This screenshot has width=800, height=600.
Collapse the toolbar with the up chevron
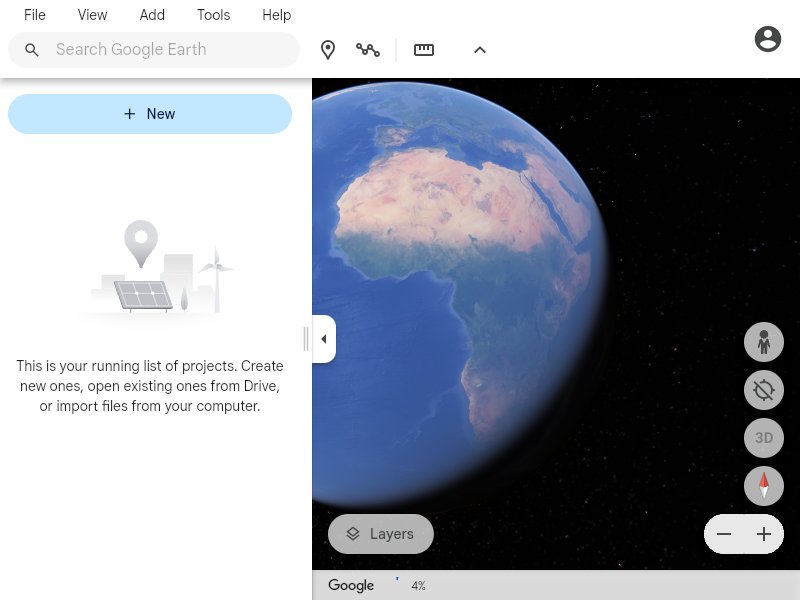pyautogui.click(x=480, y=50)
